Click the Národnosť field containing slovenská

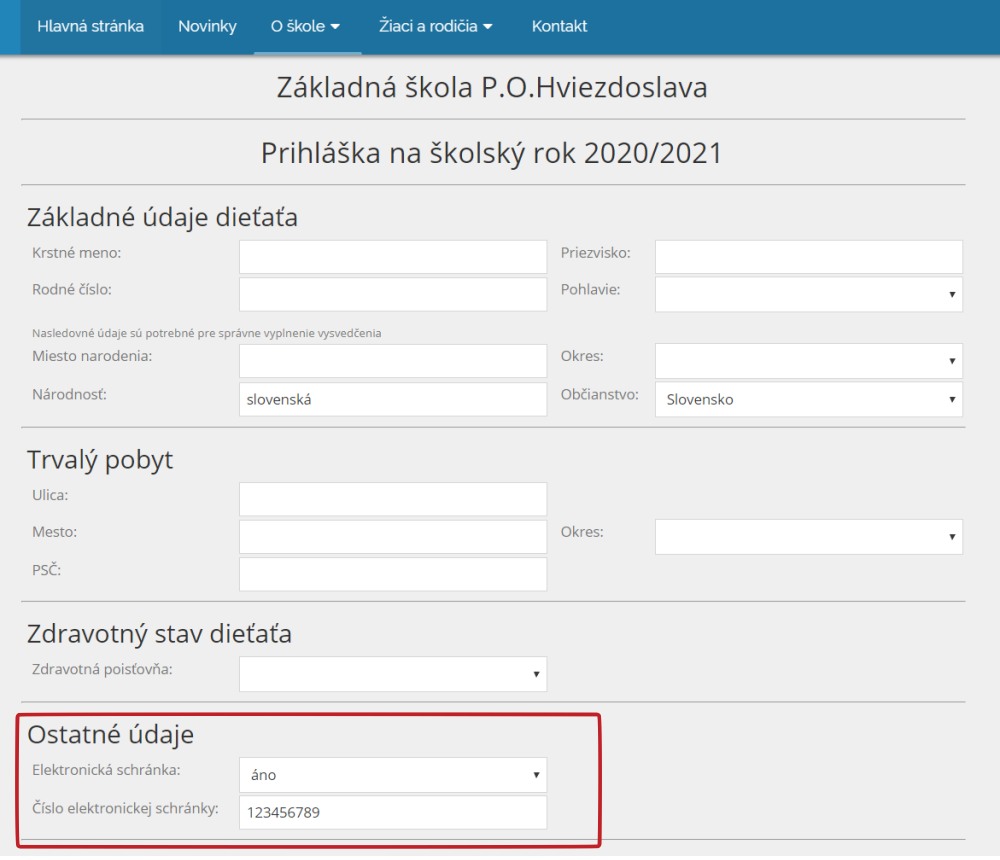(393, 399)
